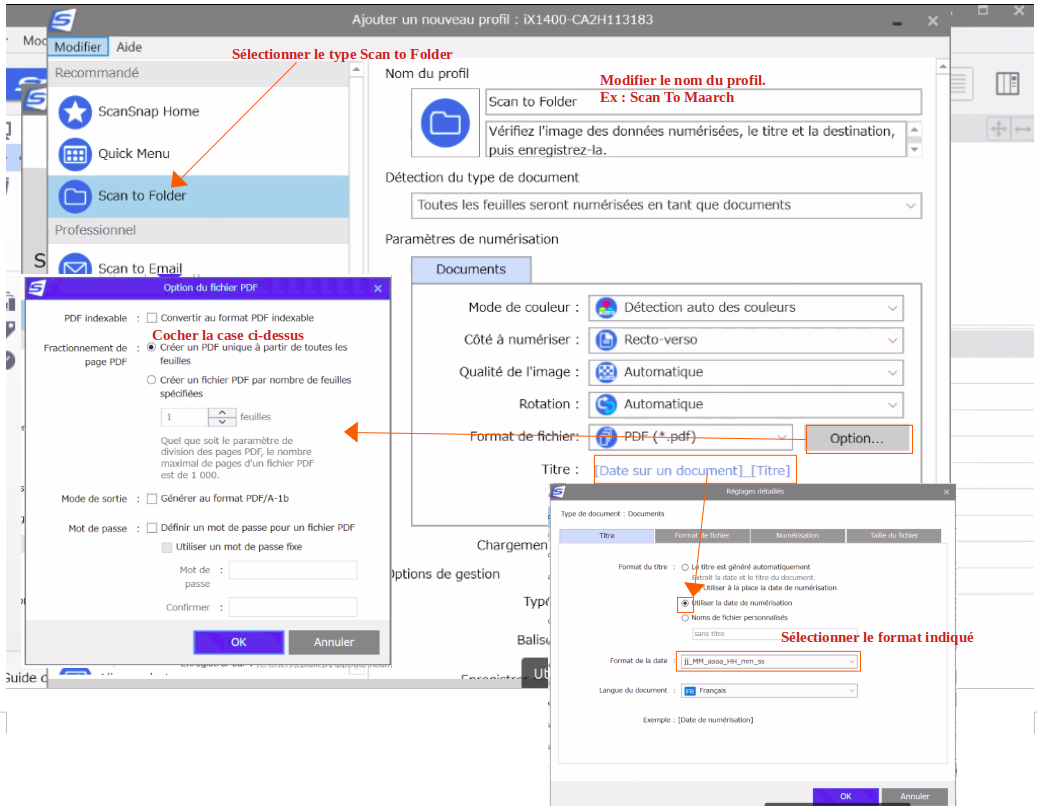This screenshot has width=1037, height=809.
Task: Click OK in the Option du fichier PDF dialog
Action: (239, 642)
